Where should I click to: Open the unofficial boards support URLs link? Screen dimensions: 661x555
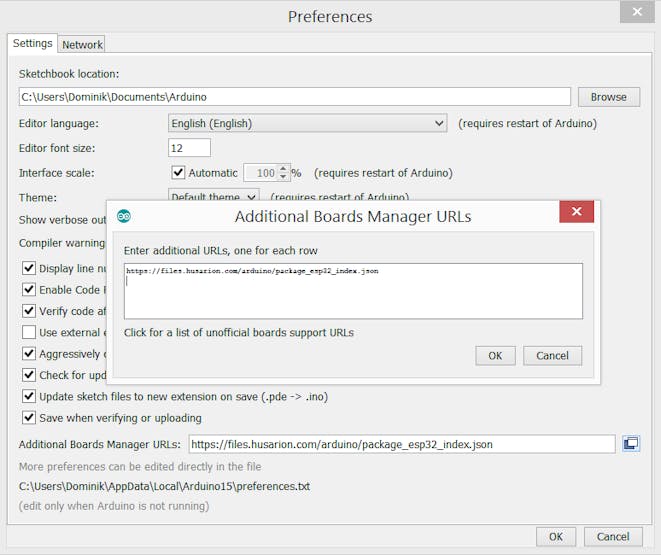click(x=239, y=332)
